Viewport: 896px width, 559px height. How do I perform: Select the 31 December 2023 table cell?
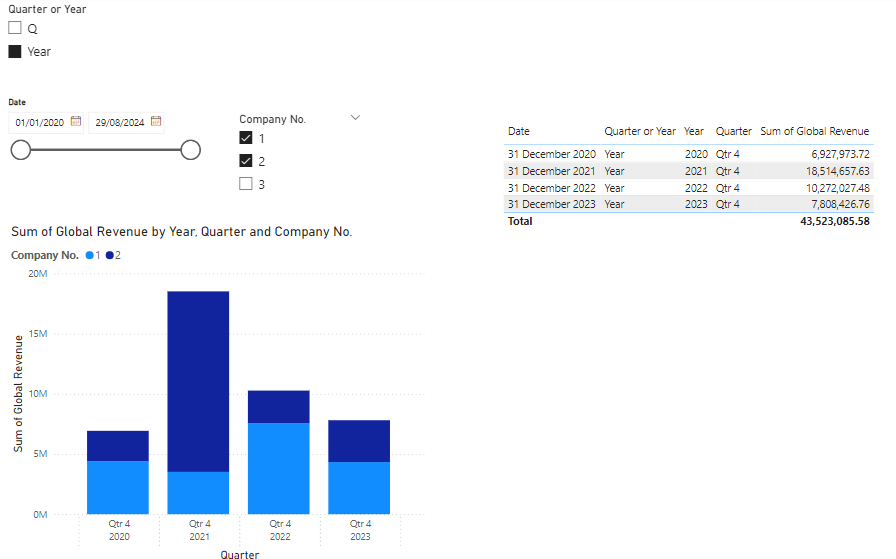point(551,204)
